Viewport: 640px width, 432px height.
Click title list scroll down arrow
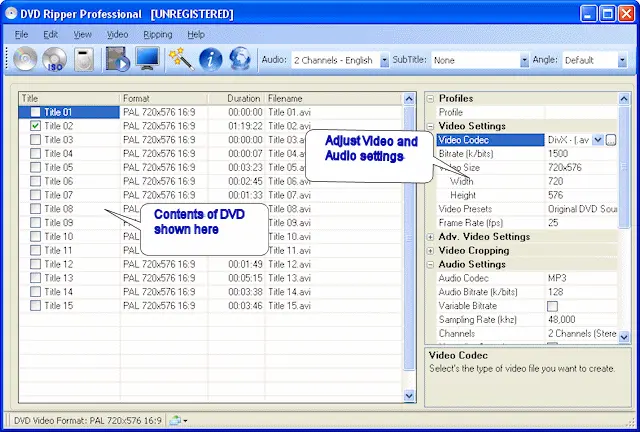409,396
